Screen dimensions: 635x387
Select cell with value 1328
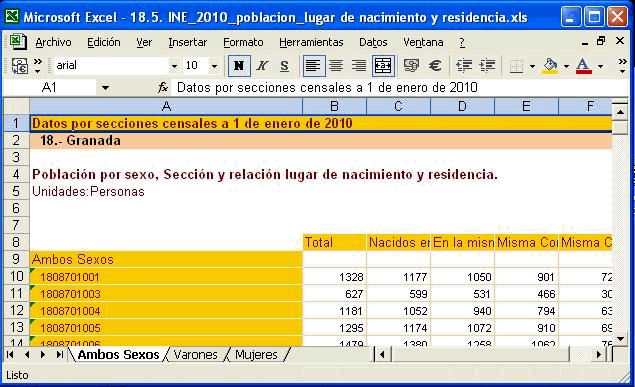tap(335, 276)
